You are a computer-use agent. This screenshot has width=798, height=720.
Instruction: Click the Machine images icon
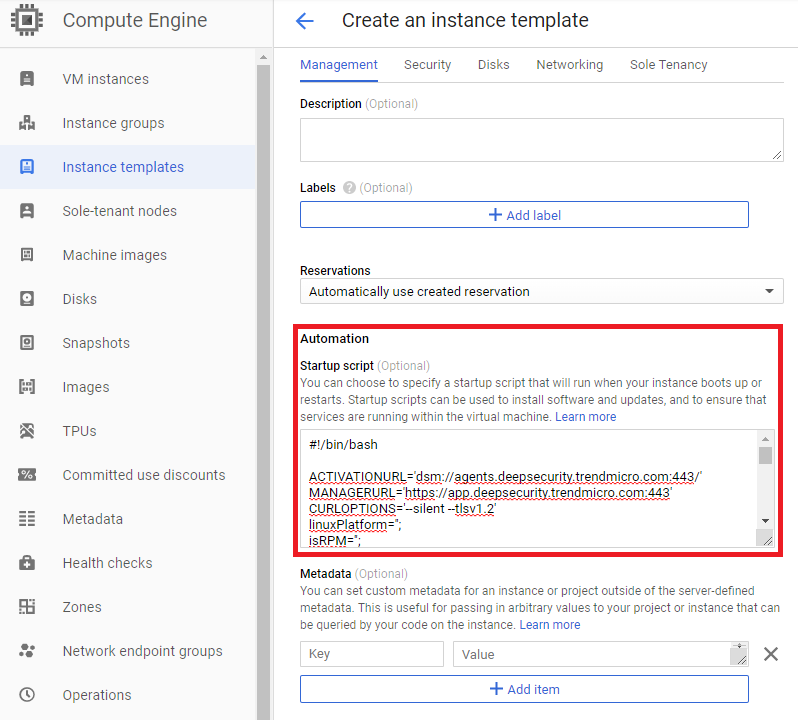[x=27, y=255]
